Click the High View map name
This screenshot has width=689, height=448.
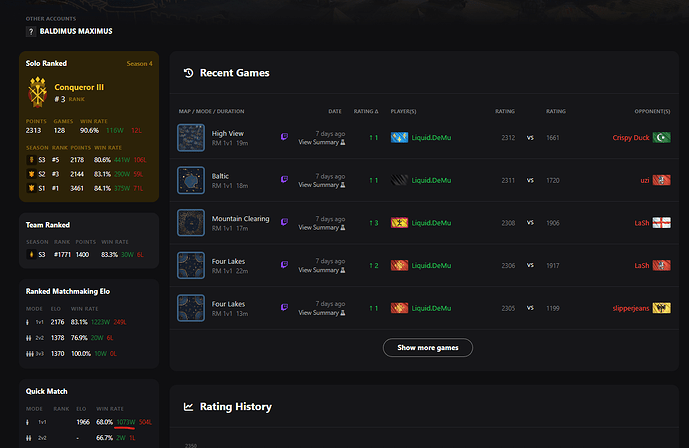228,133
